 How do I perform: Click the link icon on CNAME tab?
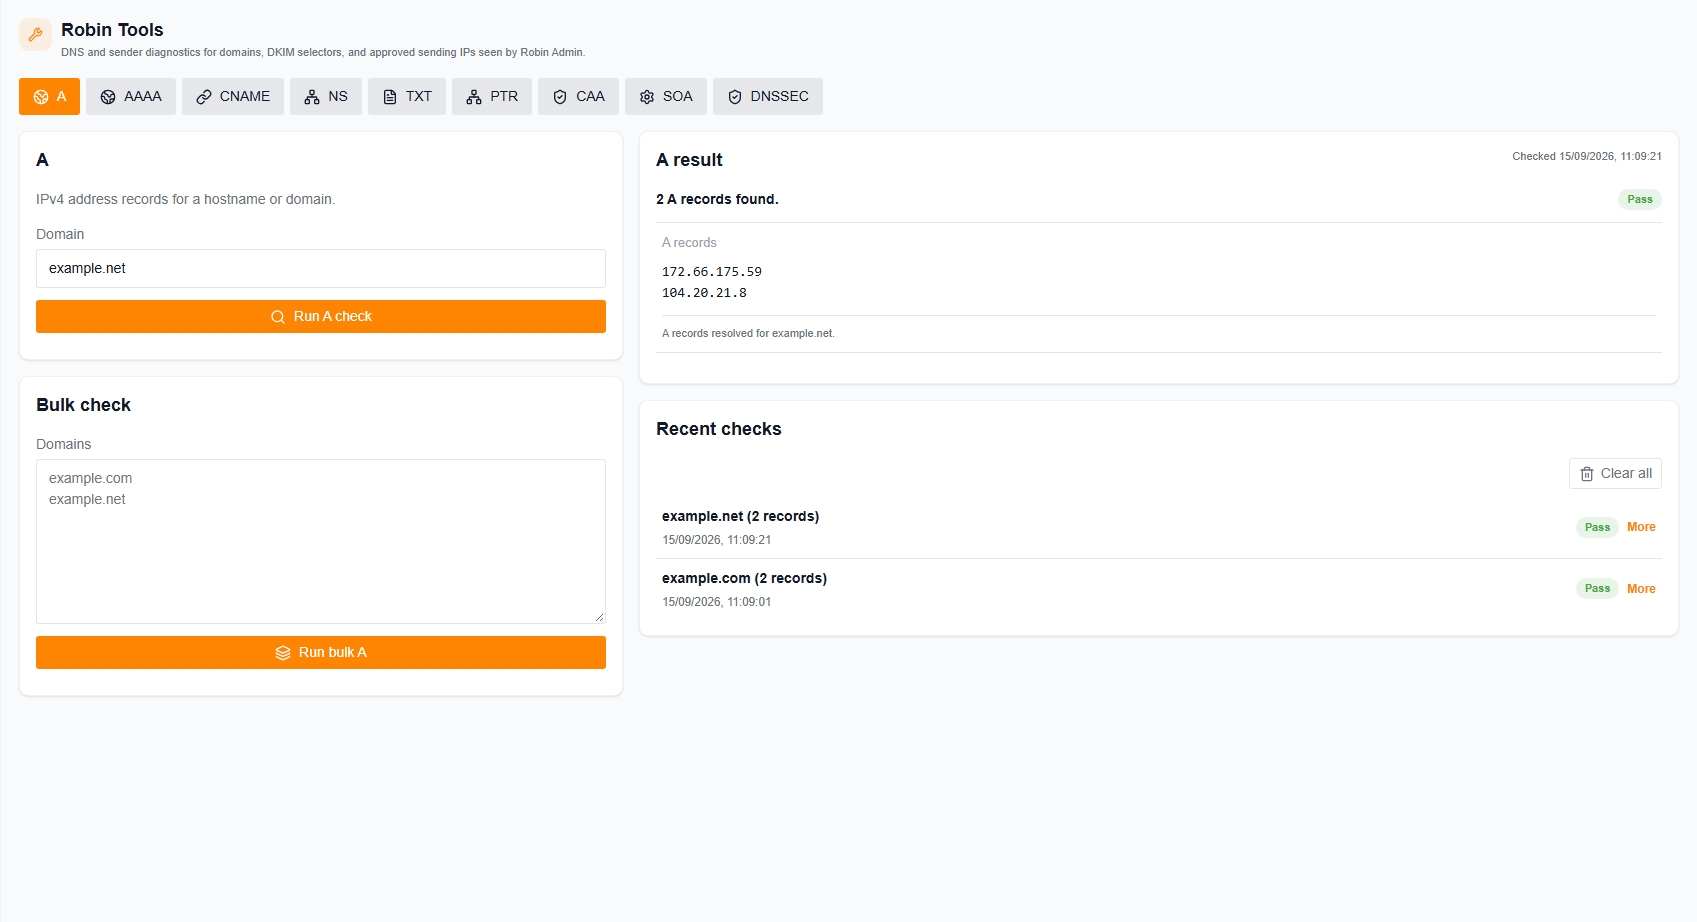point(204,97)
